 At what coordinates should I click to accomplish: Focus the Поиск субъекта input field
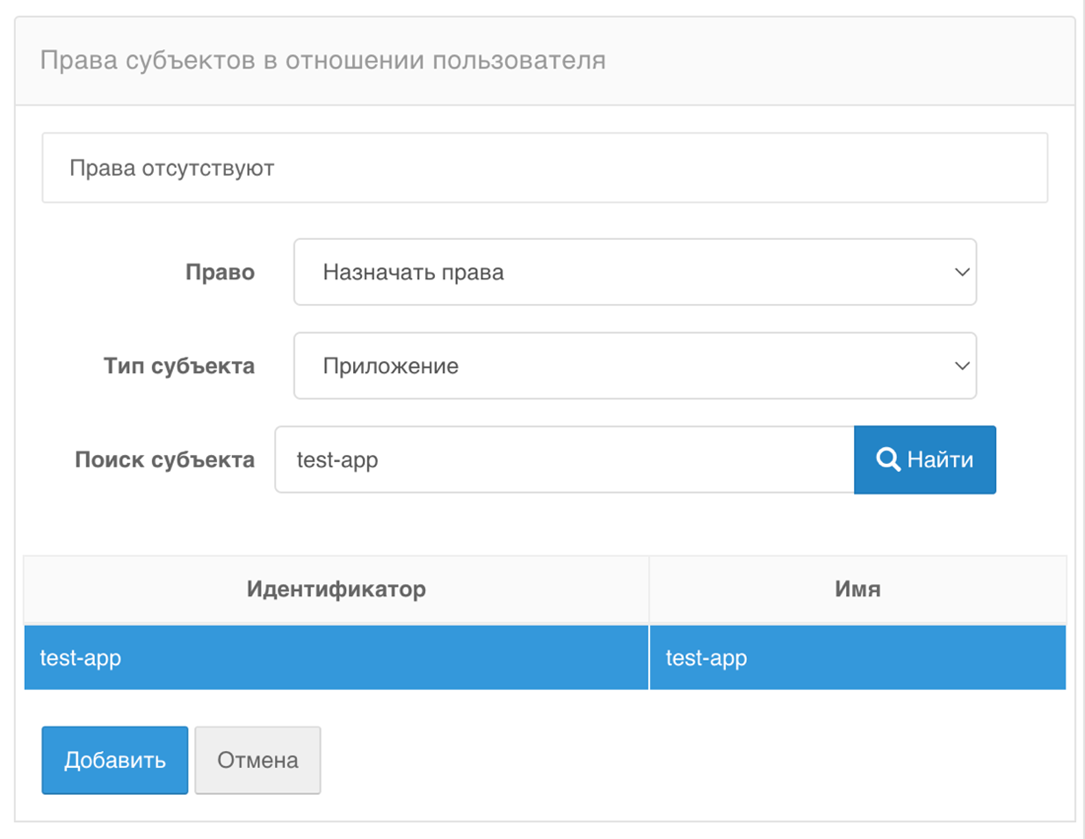[564, 460]
